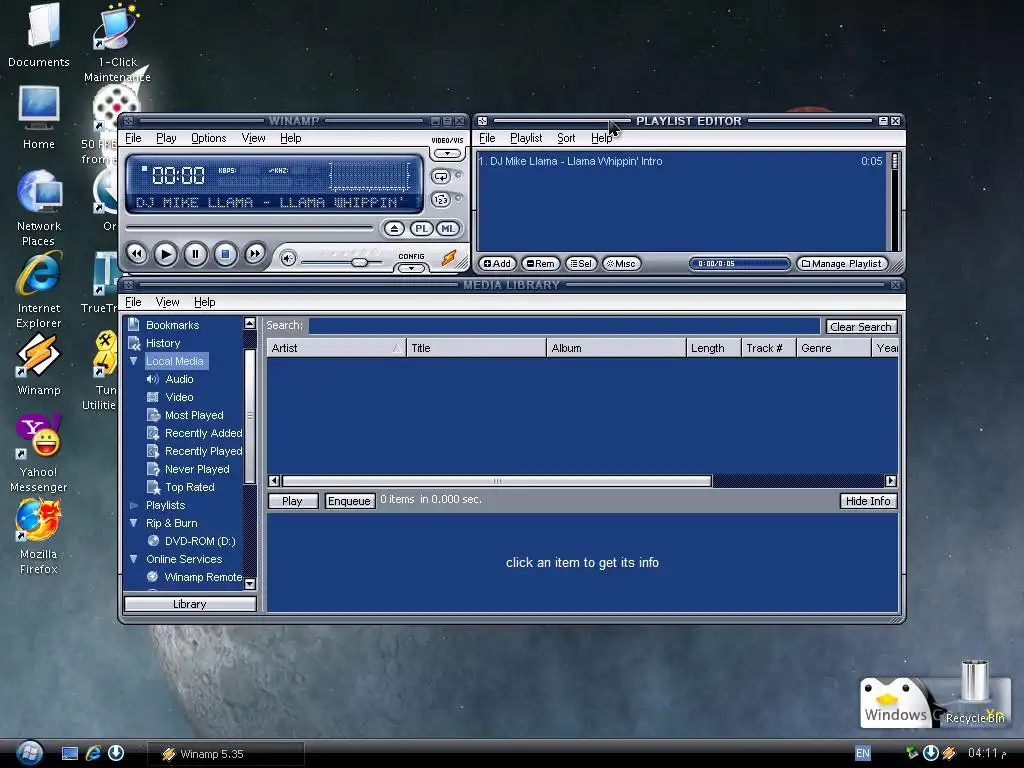Image resolution: width=1024 pixels, height=768 pixels.
Task: Open History in Media Library tree
Action: tap(163, 343)
